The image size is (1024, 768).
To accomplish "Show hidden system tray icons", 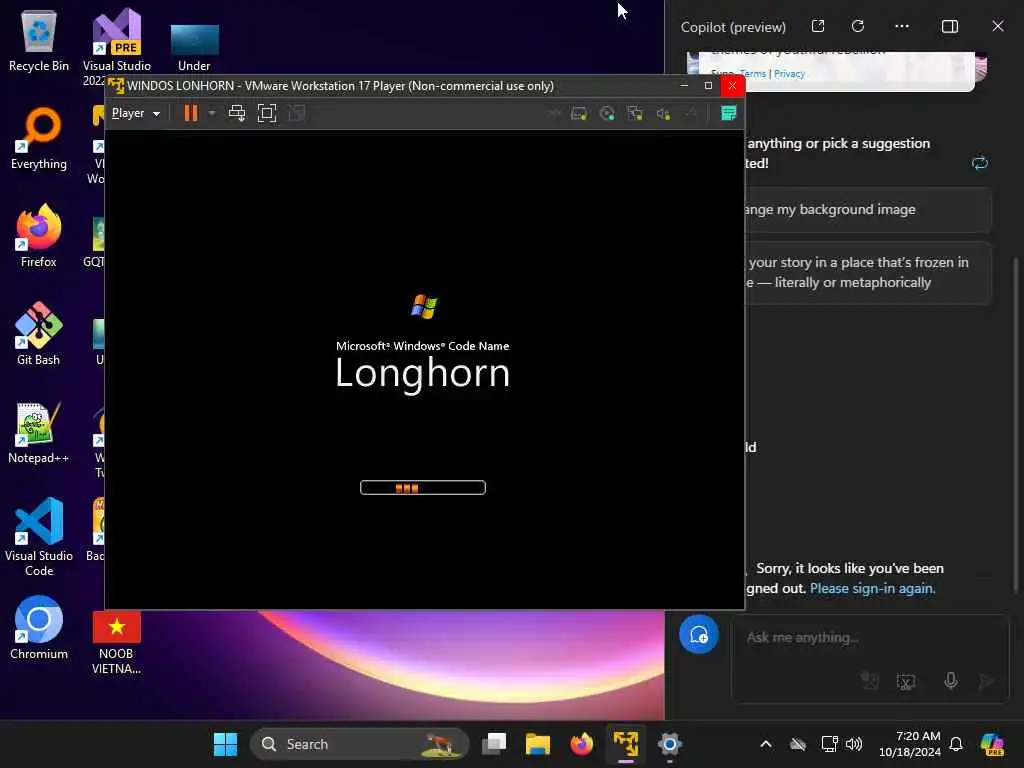I will pos(766,744).
